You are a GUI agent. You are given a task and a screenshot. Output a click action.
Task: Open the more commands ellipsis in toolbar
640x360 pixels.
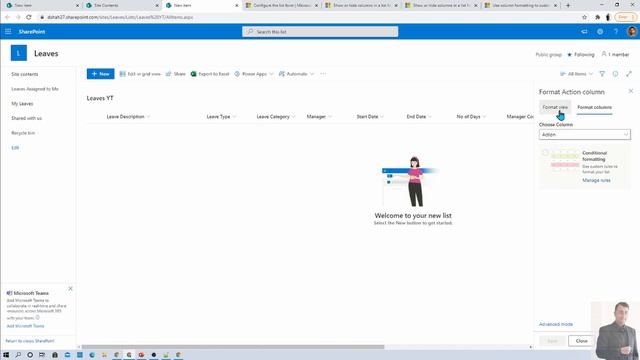[x=323, y=74]
